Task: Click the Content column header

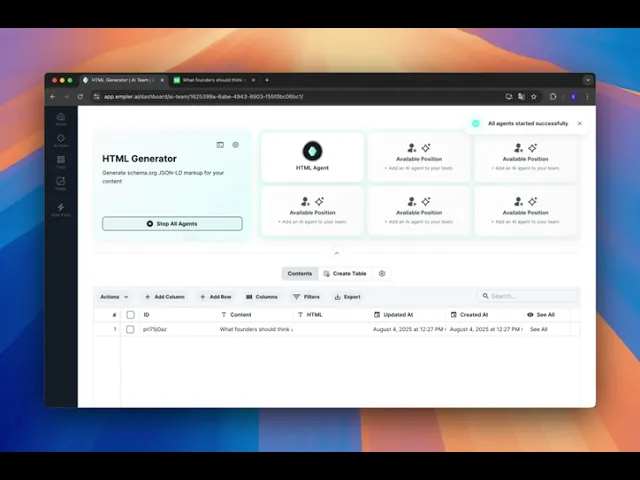Action: [x=236, y=315]
